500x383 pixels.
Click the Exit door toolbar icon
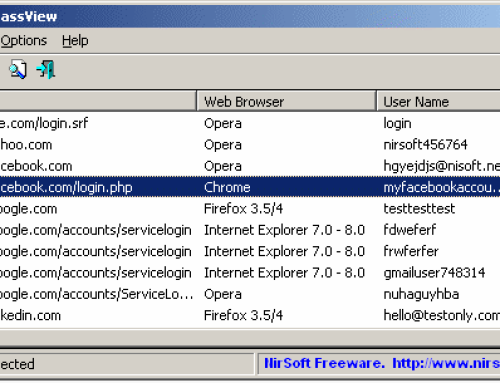click(46, 69)
